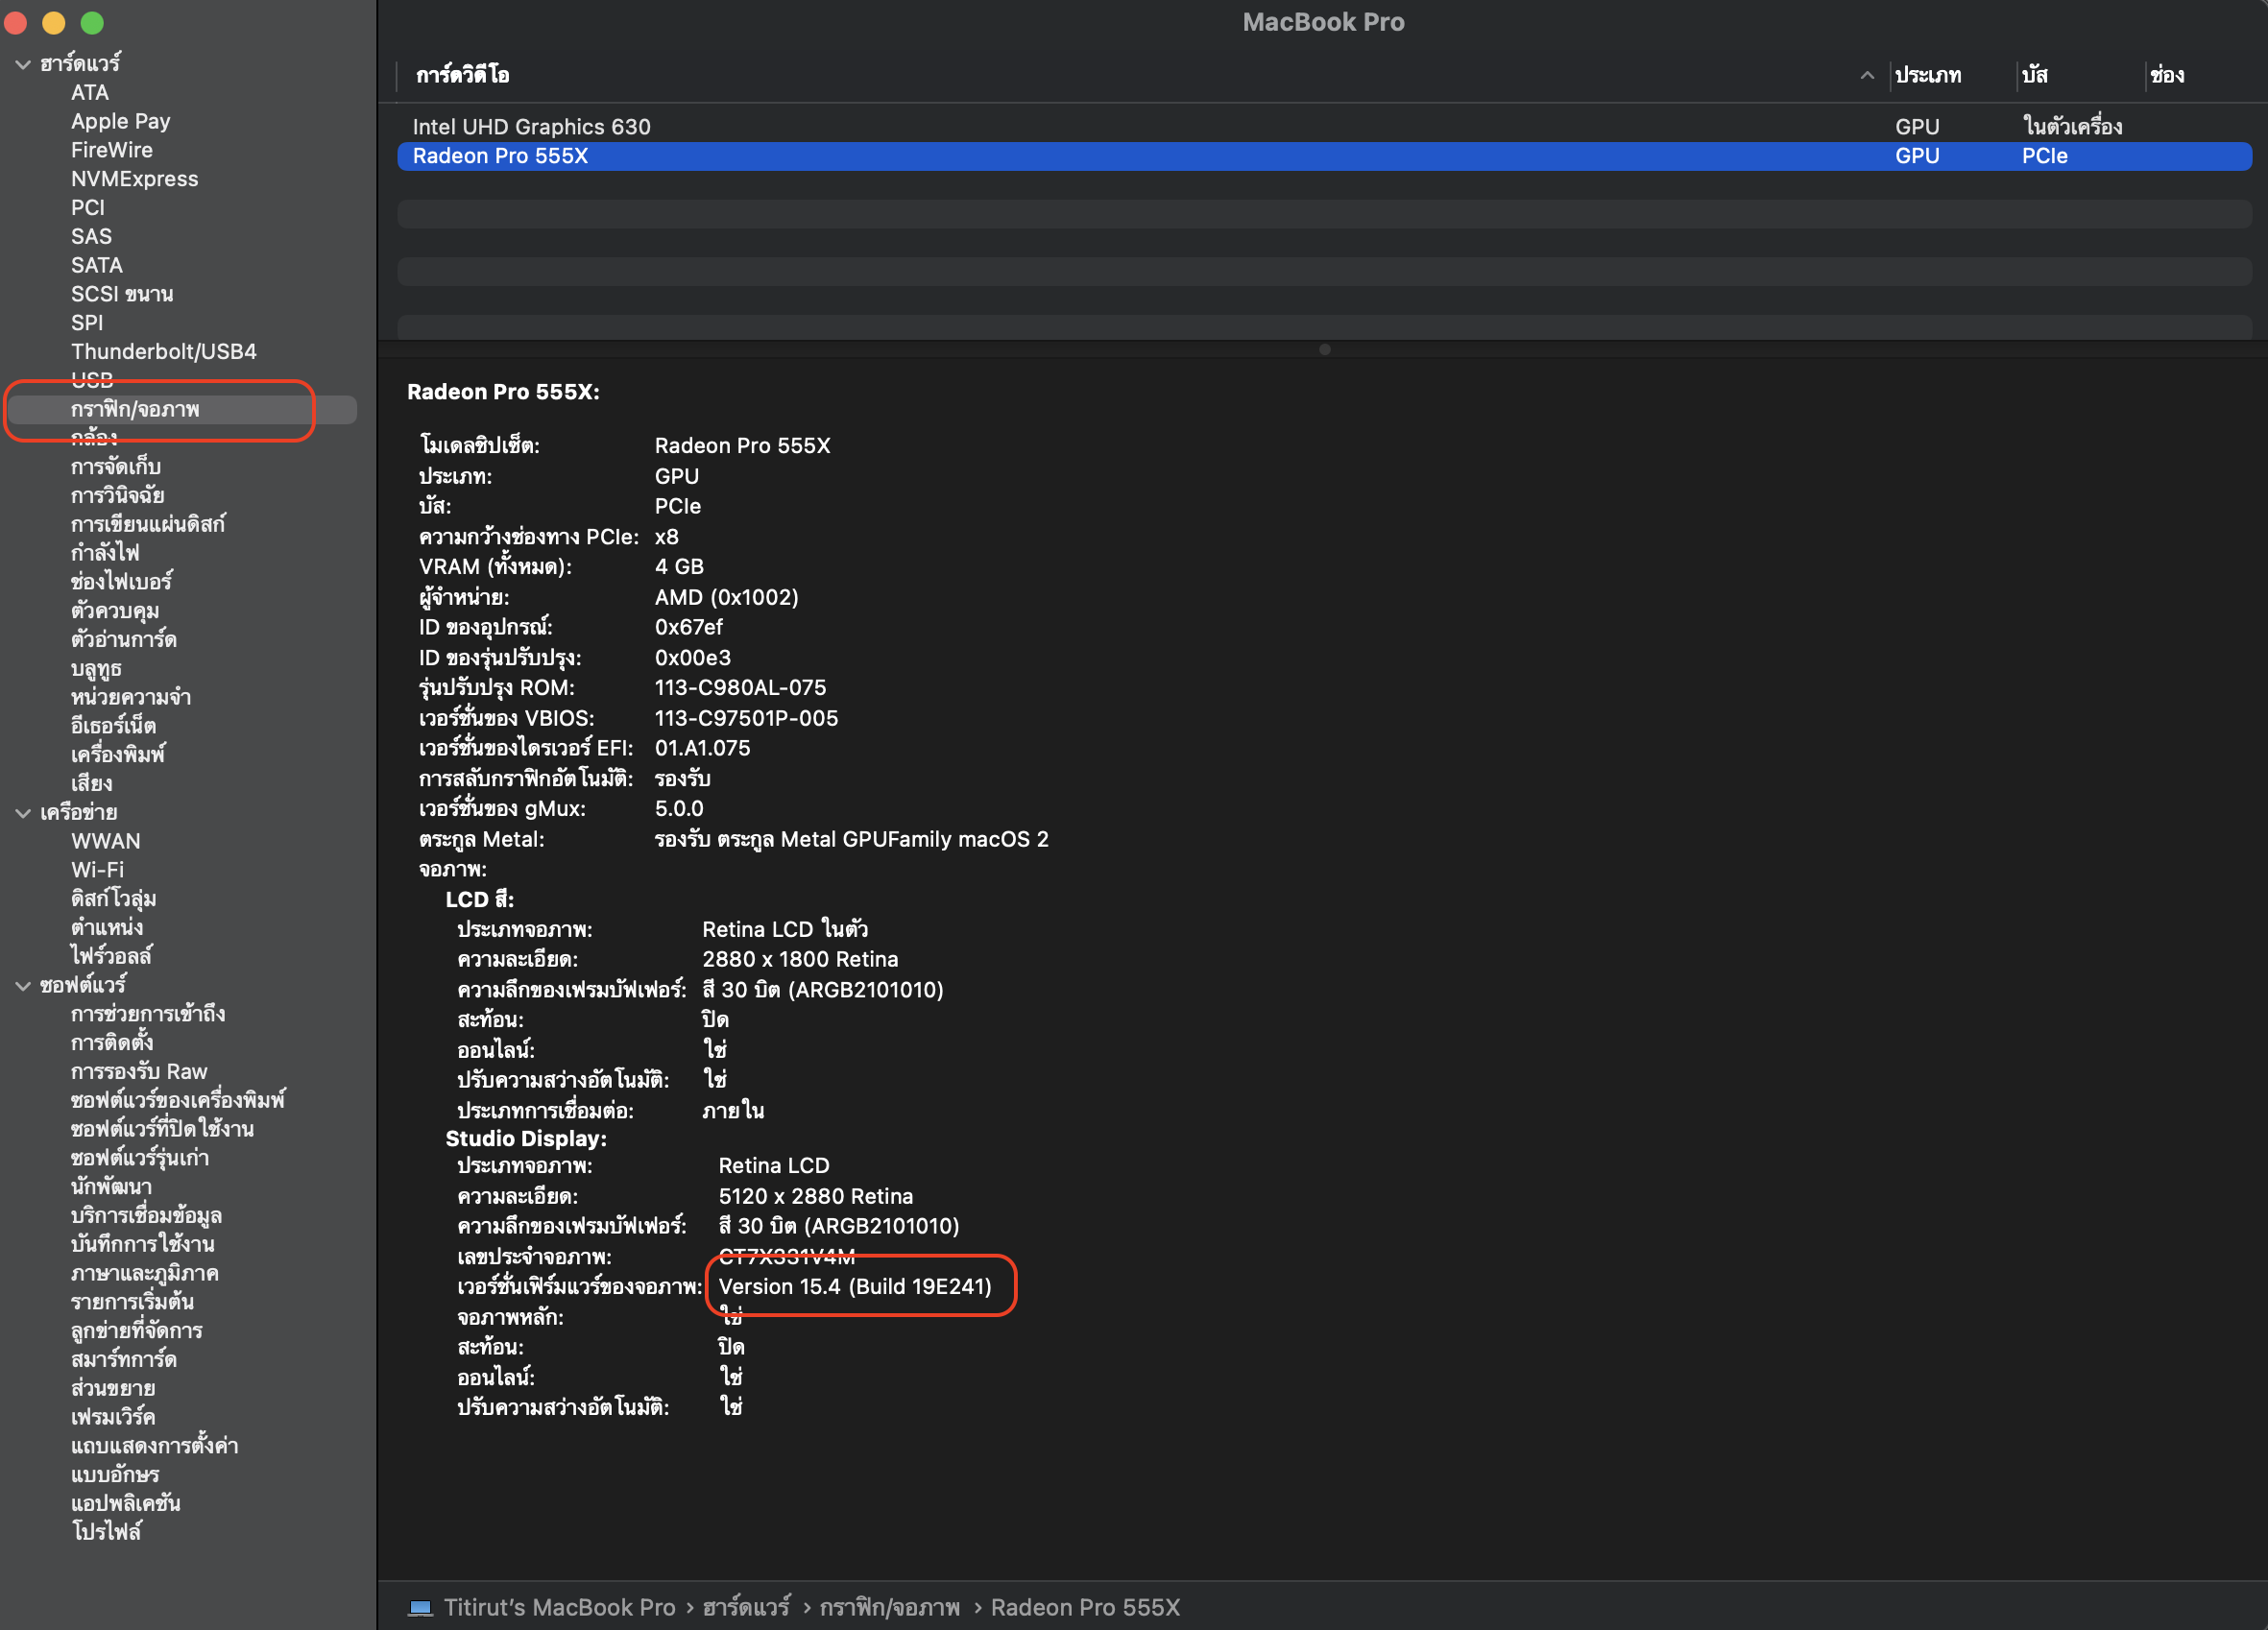The image size is (2268, 1630).
Task: Sort by บัส column header
Action: (x=2034, y=75)
